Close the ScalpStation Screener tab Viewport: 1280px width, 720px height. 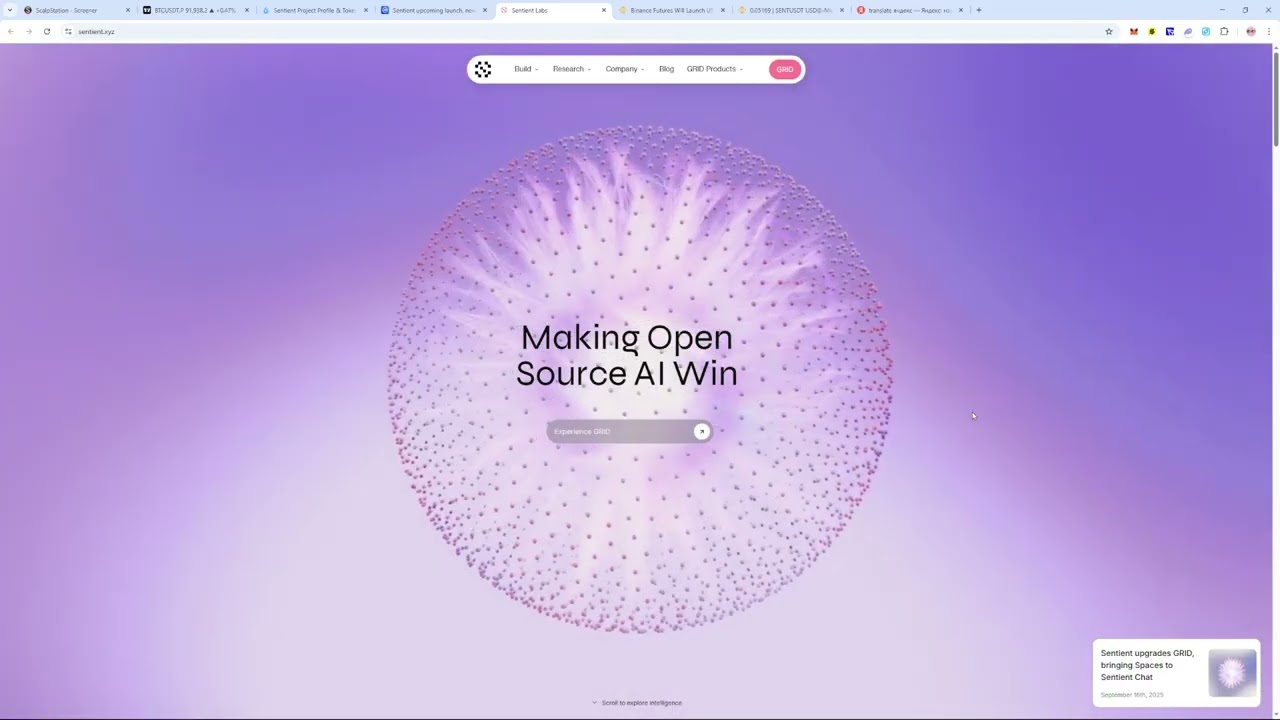click(127, 10)
